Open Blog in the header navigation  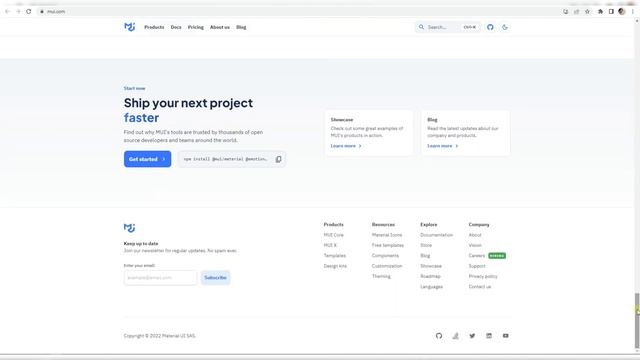click(x=241, y=27)
